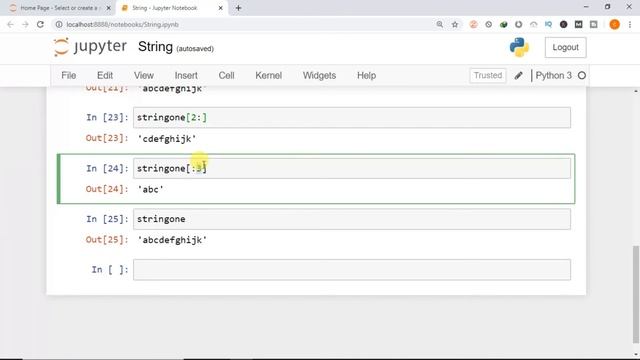Click the Python 3 kernel name

coord(553,76)
